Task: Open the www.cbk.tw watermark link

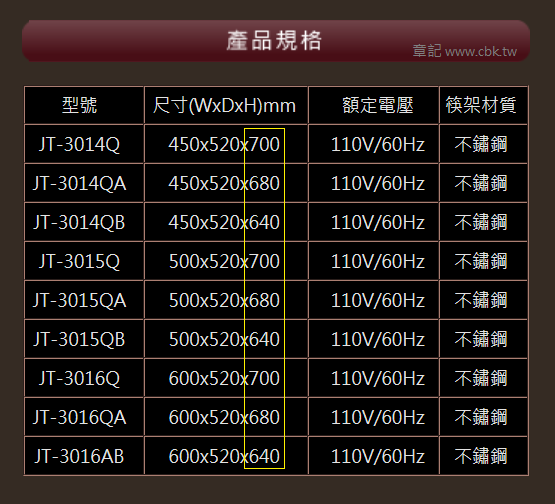Action: (x=481, y=52)
